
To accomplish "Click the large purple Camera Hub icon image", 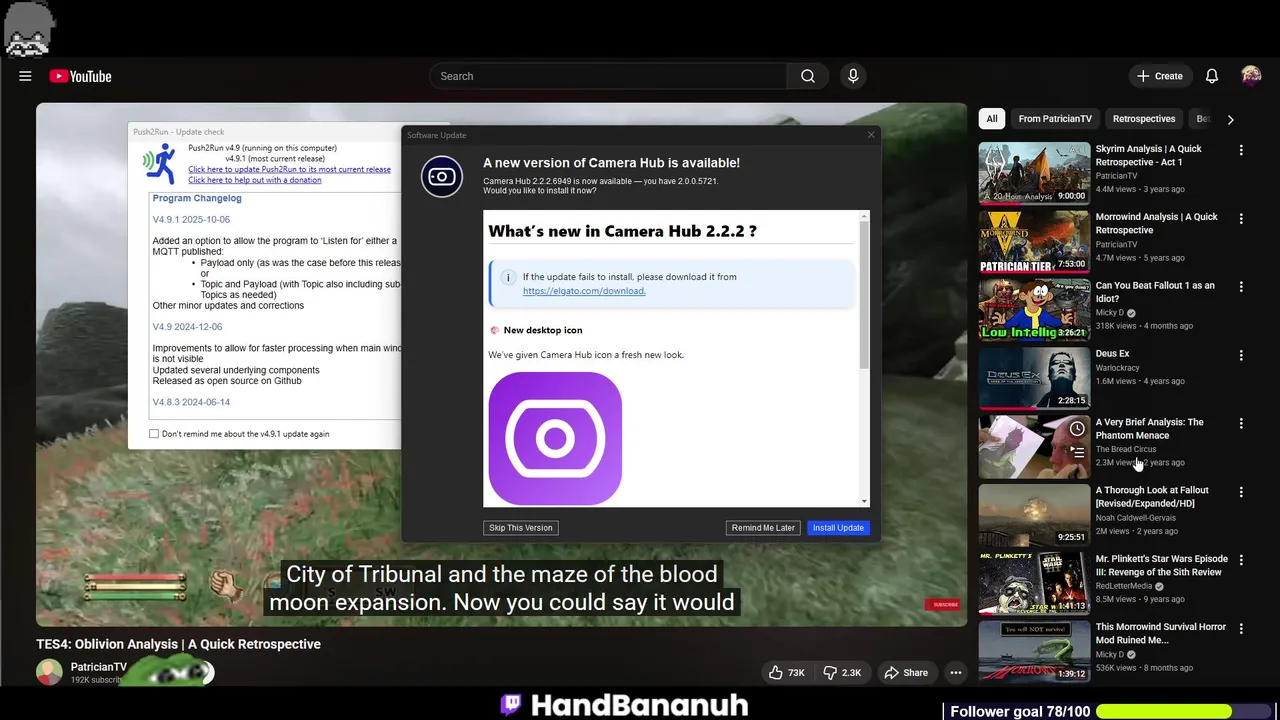I will click(x=555, y=438).
